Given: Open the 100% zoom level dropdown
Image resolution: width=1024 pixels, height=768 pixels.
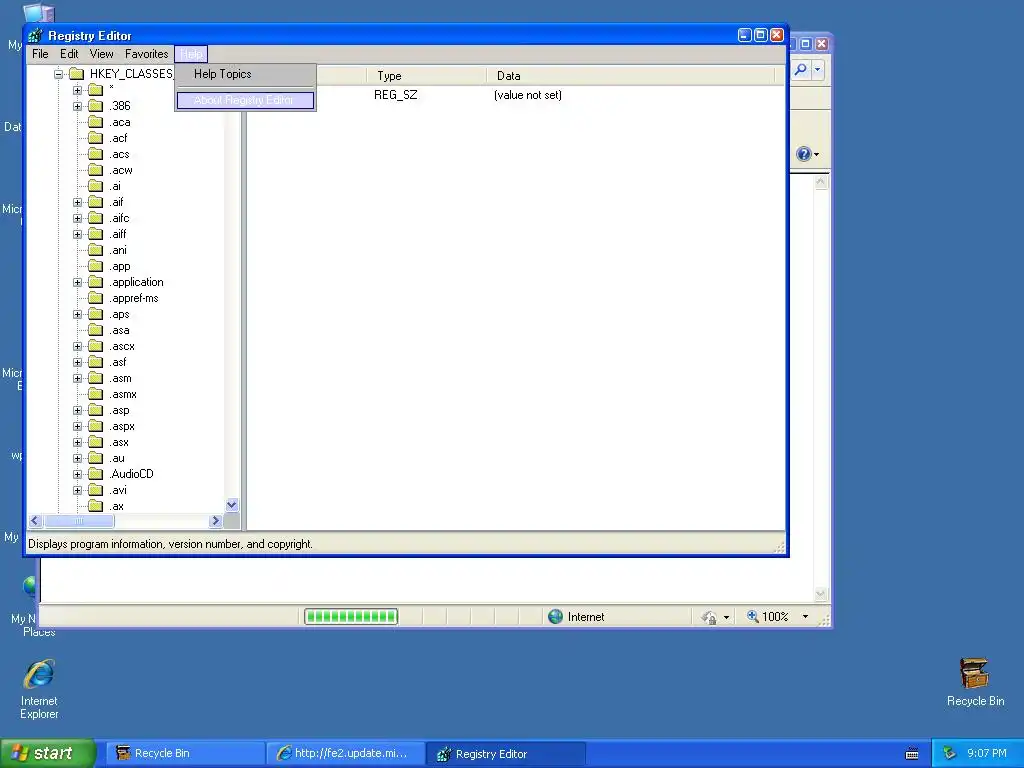Looking at the screenshot, I should point(805,616).
